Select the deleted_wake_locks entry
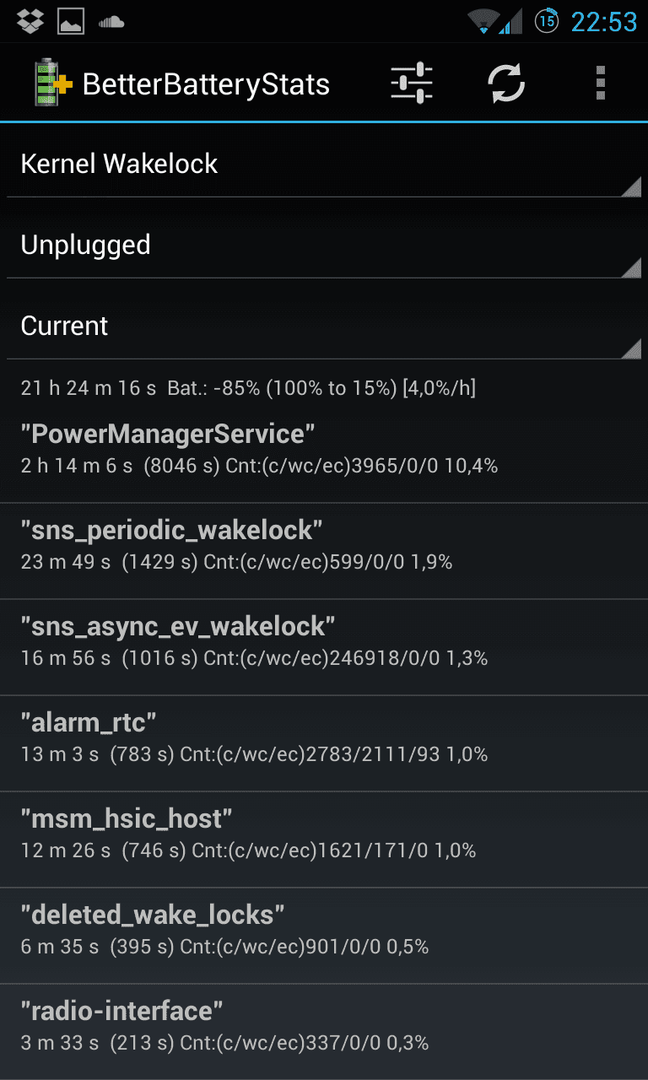Viewport: 648px width, 1080px height. (x=324, y=935)
